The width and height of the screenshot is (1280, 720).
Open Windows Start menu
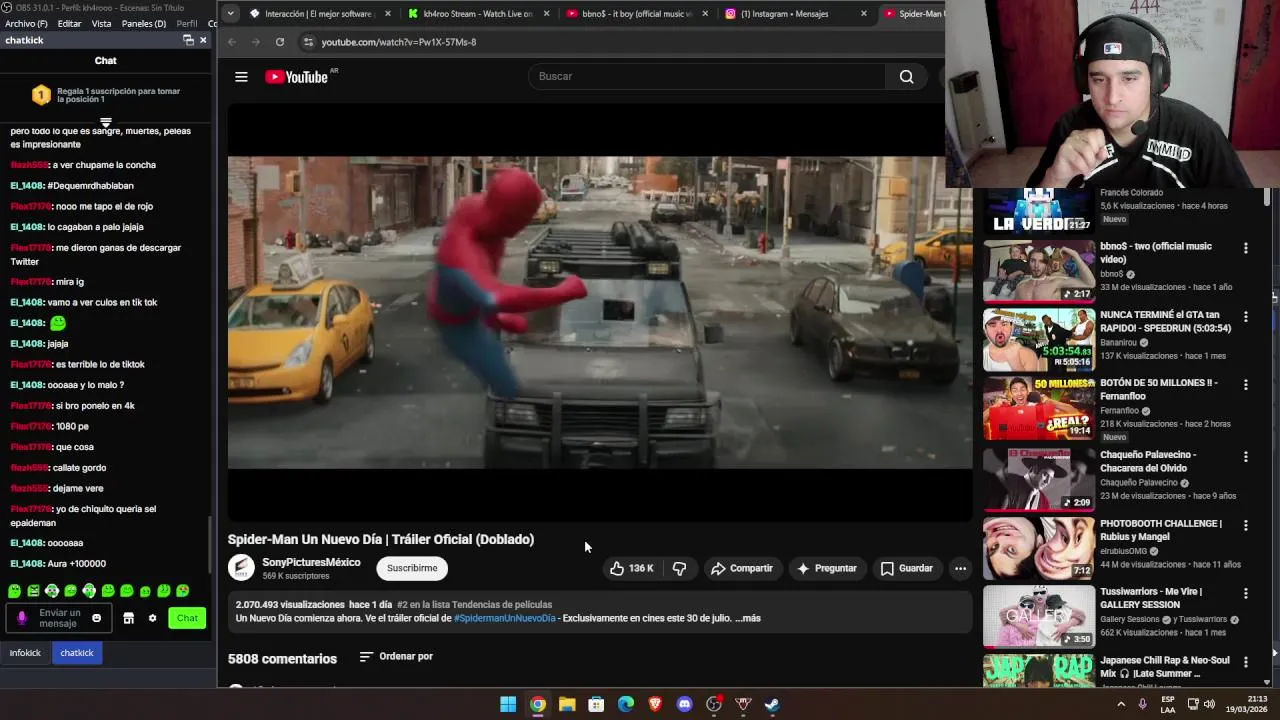tap(508, 704)
